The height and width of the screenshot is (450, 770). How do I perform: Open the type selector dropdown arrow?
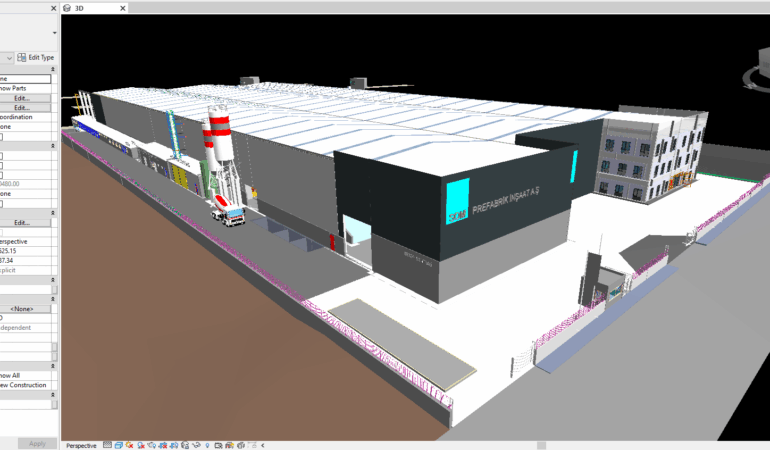click(7, 58)
